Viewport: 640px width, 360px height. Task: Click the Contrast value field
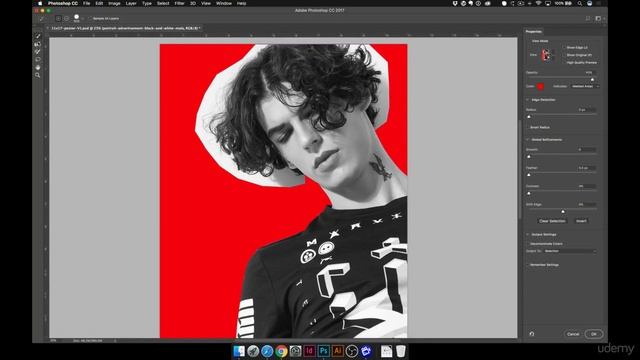(x=587, y=186)
